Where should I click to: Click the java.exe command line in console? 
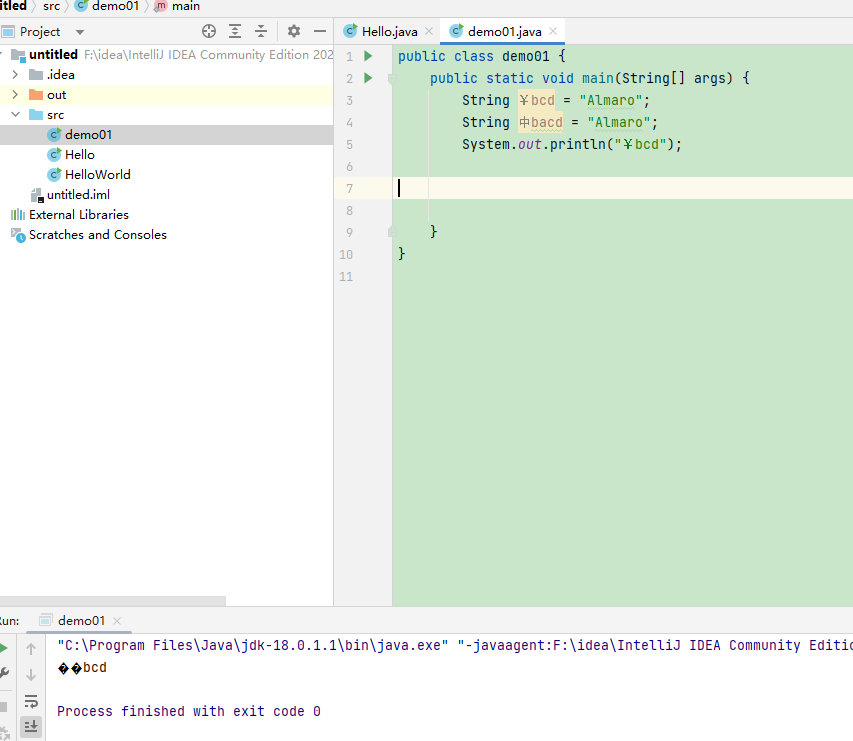click(455, 645)
